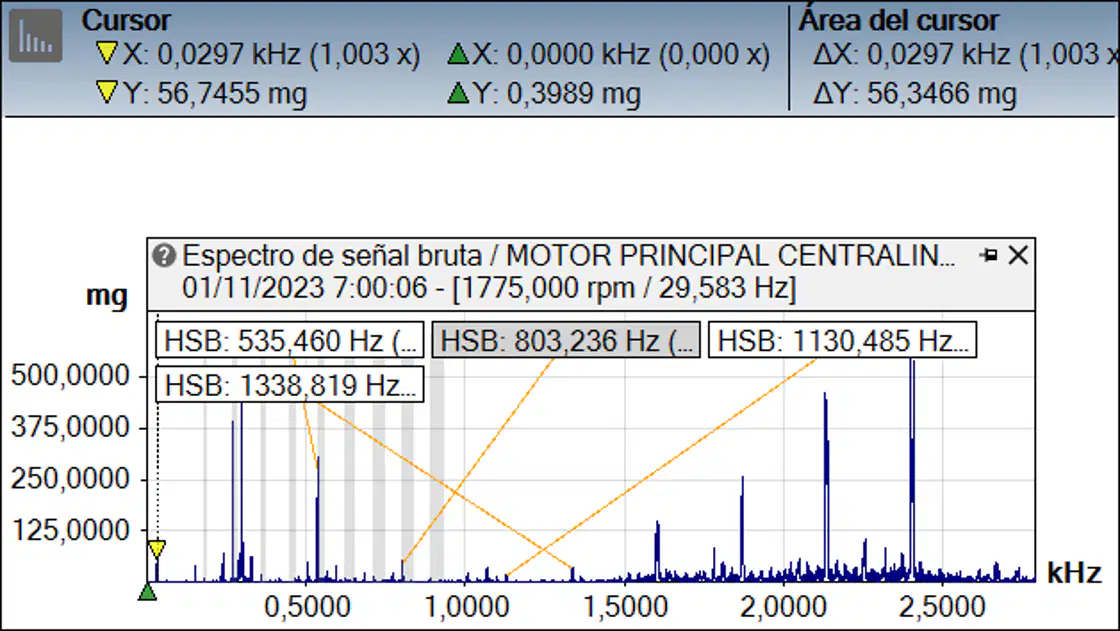Click the yellow triangle next to Y: 56,7455 mg
This screenshot has width=1120, height=631.
[x=106, y=92]
